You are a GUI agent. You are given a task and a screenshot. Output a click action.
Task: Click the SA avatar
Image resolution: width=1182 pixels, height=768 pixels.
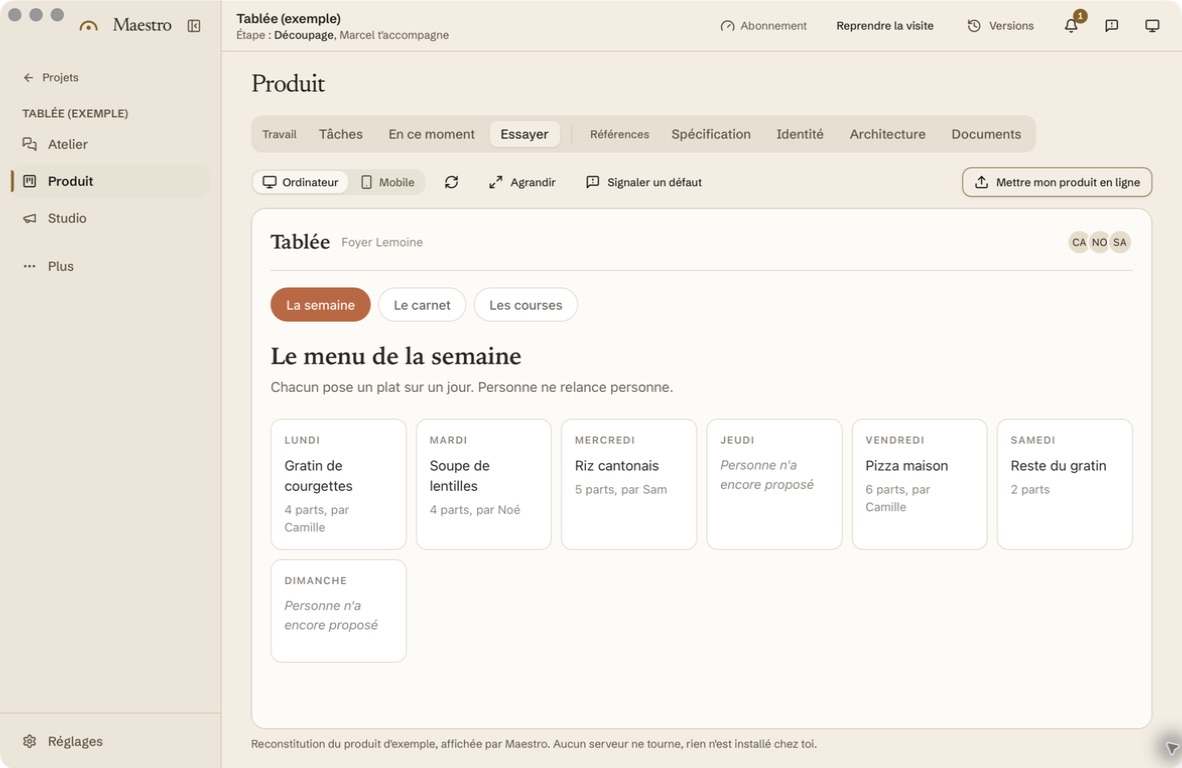click(1120, 243)
